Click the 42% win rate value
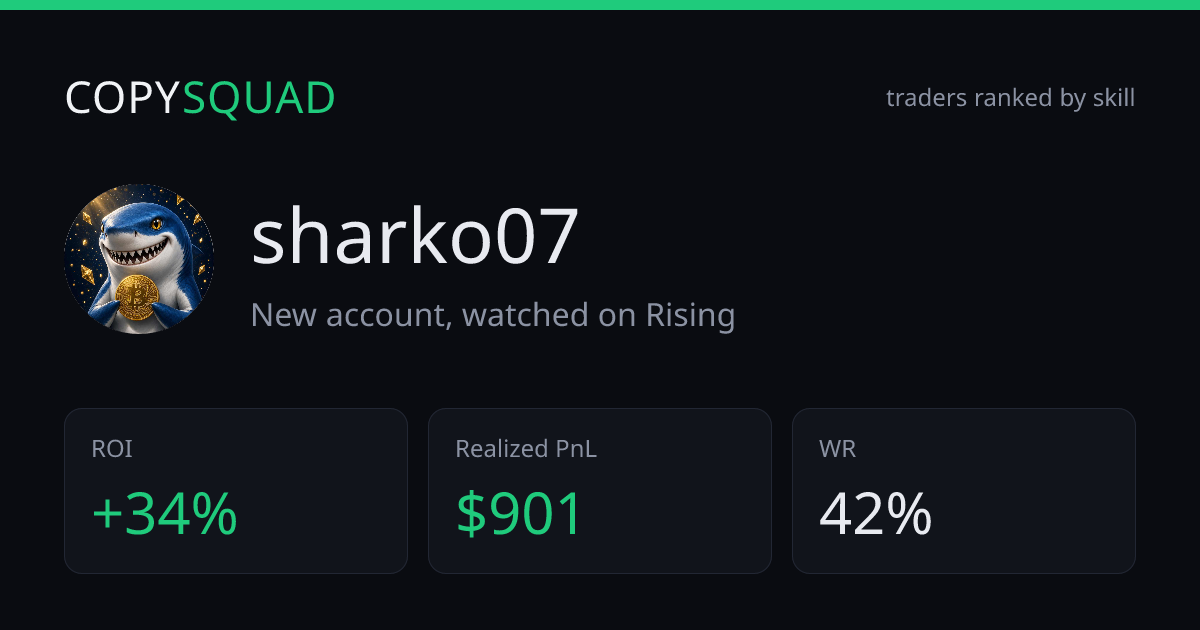Viewport: 1200px width, 630px height. pos(875,515)
